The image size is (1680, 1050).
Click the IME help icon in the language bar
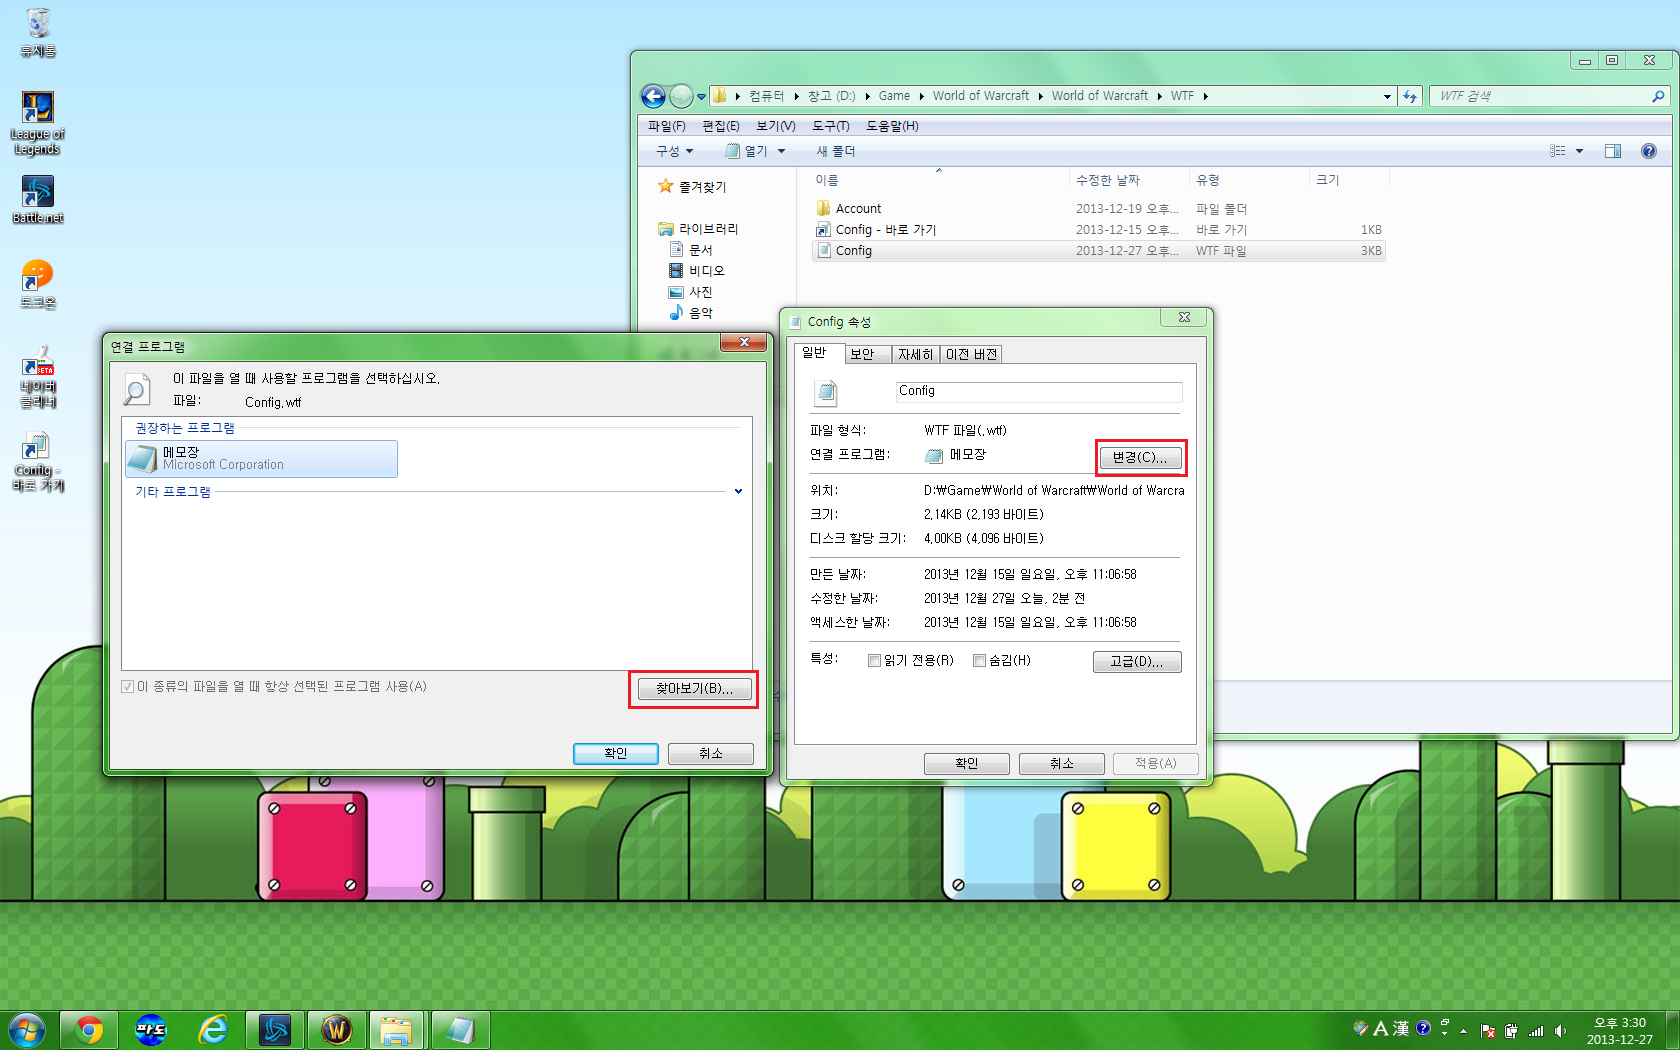1423,1028
